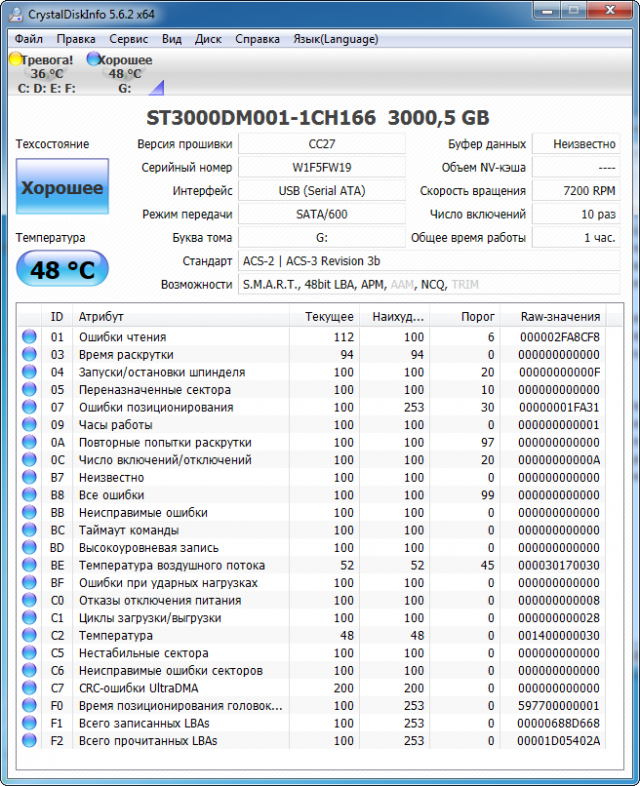Open the Справка menu
The width and height of the screenshot is (640, 786).
[257, 39]
